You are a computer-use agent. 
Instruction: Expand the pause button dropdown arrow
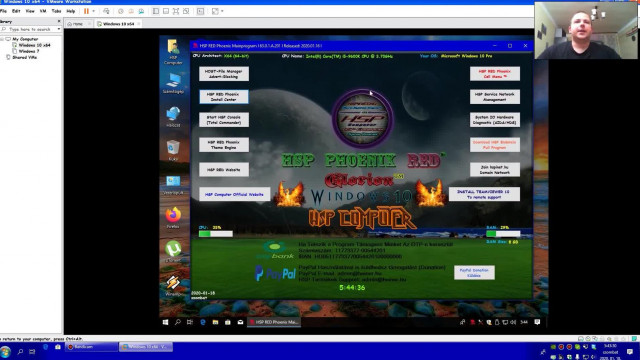click(93, 11)
